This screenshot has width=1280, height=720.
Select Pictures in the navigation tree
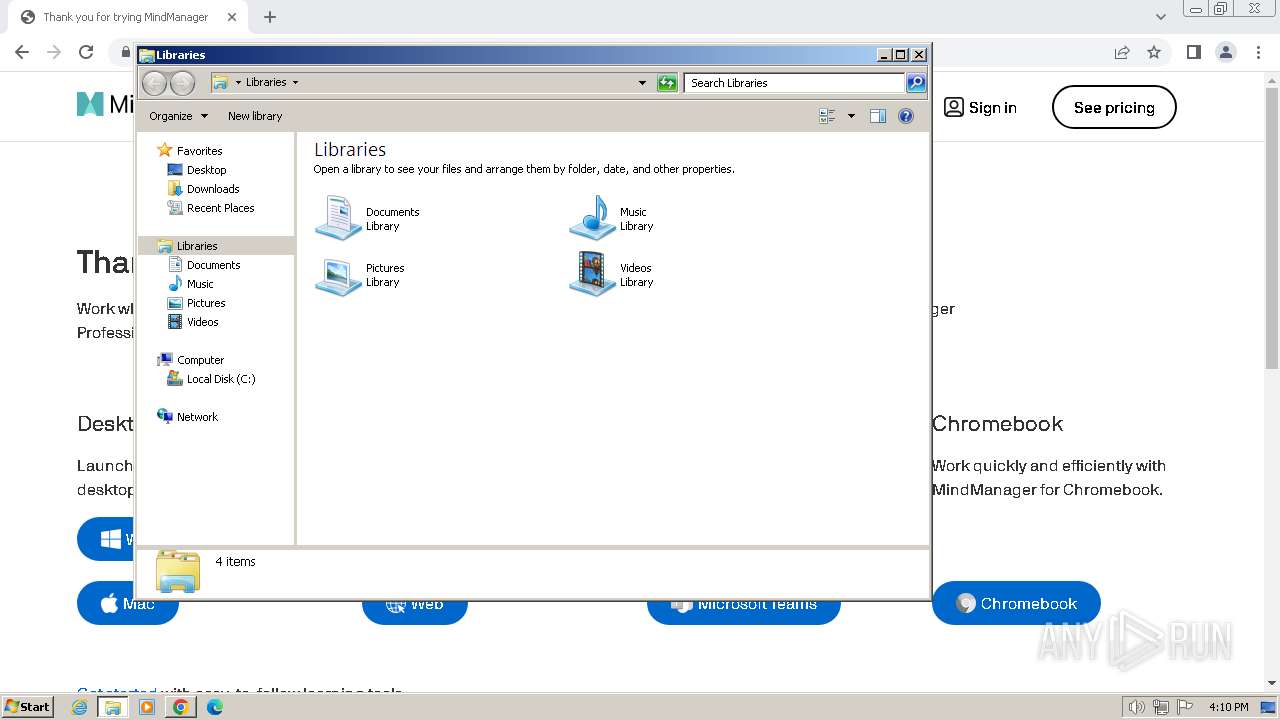click(206, 303)
